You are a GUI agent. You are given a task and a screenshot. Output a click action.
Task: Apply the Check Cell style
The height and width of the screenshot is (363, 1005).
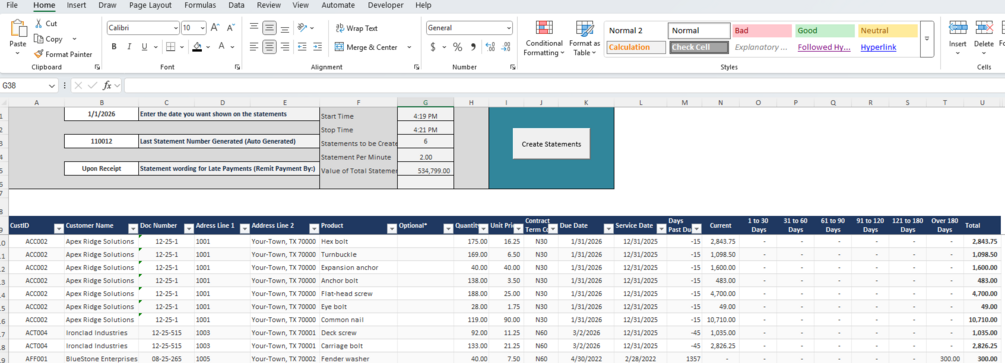[x=699, y=47]
